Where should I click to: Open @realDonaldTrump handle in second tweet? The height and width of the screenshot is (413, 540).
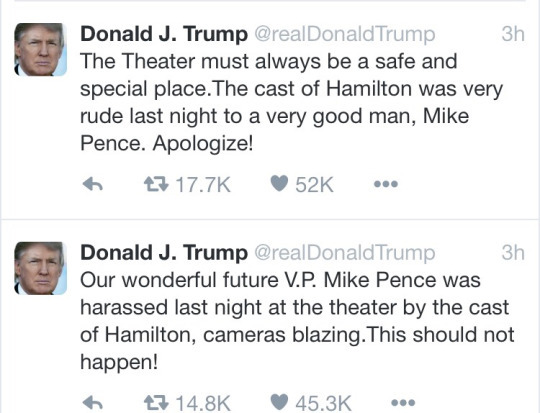point(345,253)
